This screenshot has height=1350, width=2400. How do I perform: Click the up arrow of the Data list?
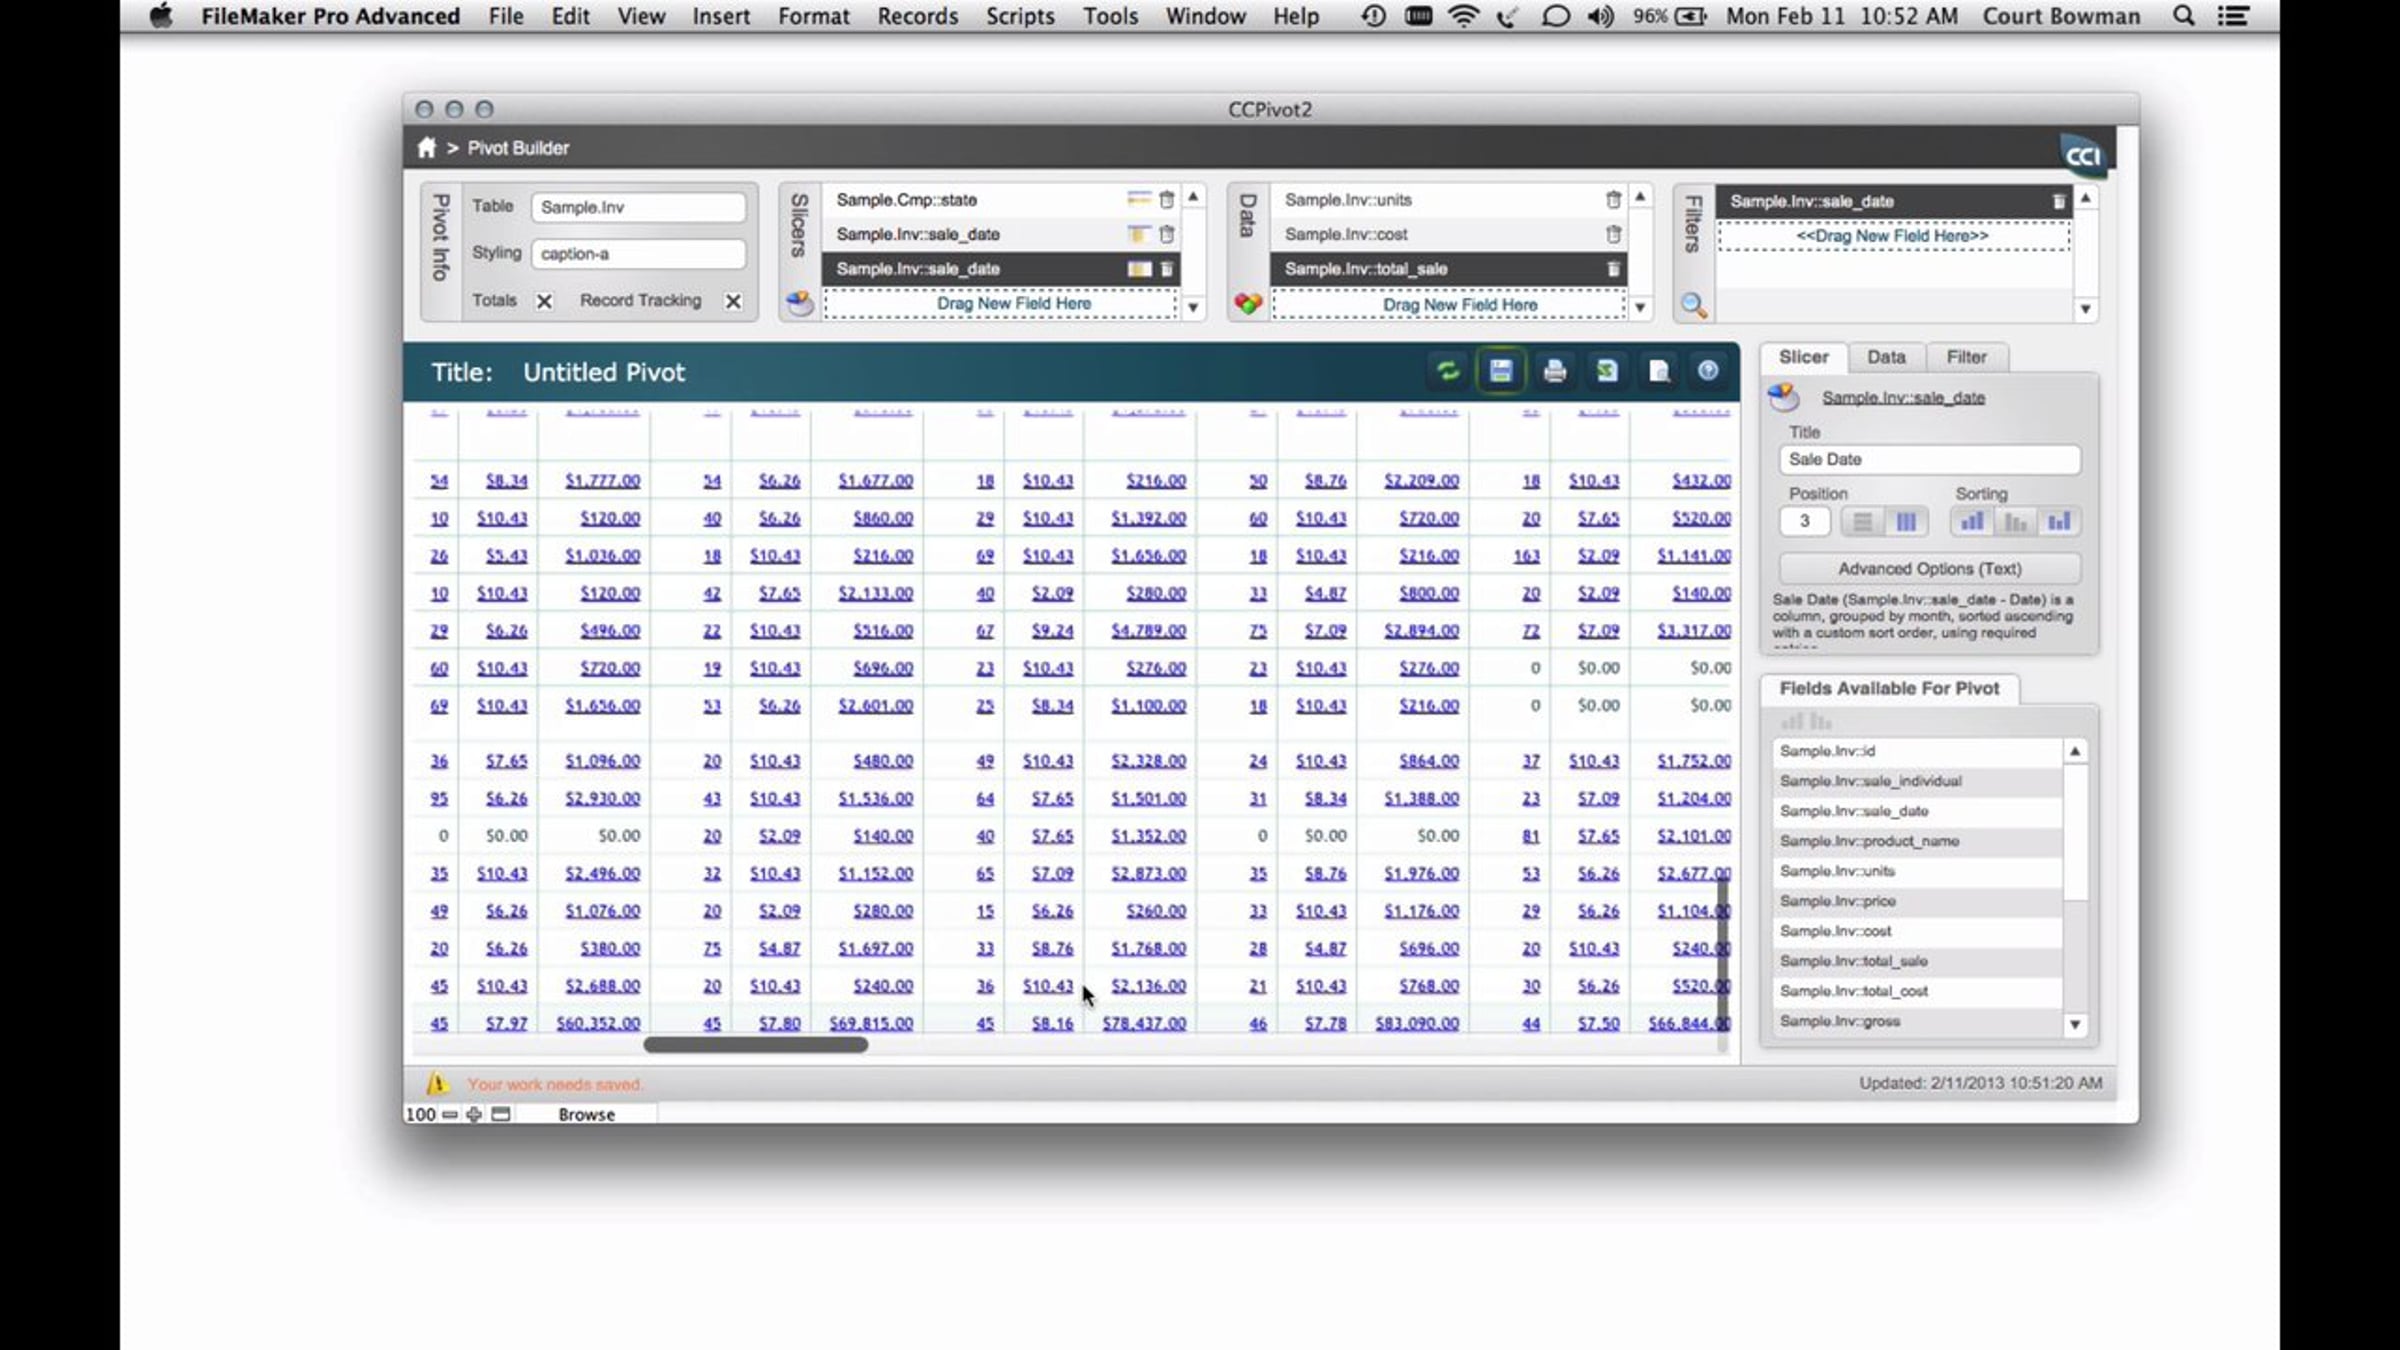point(1640,197)
